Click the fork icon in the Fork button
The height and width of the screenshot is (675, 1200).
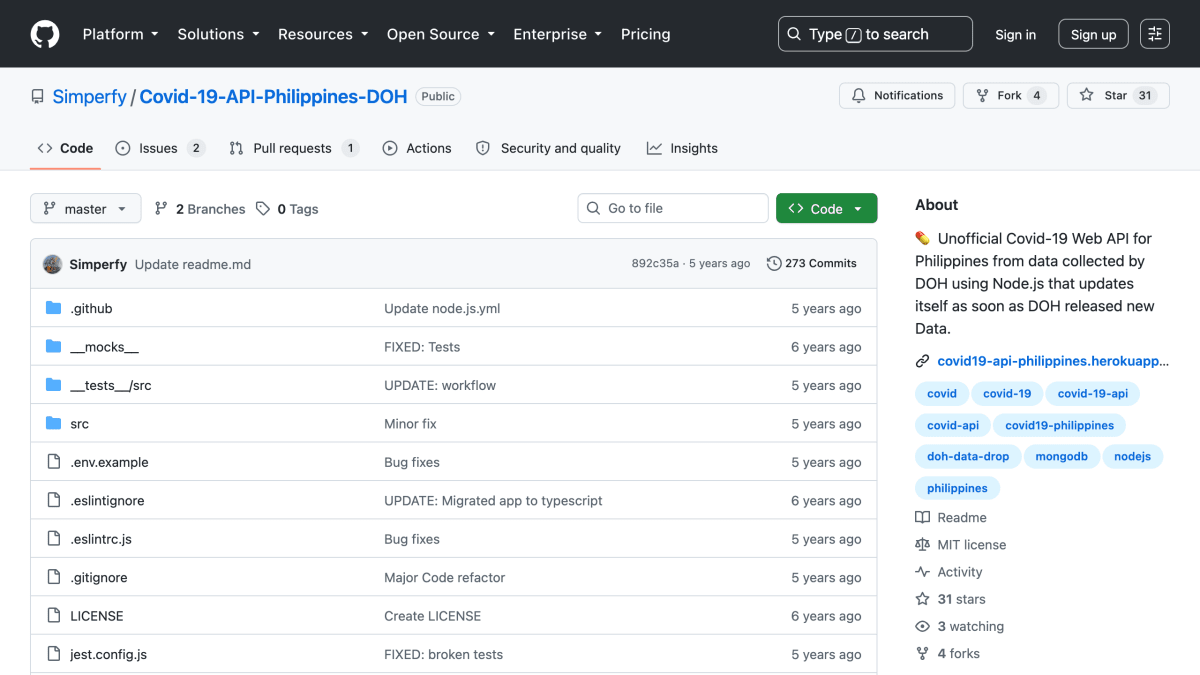(x=982, y=96)
